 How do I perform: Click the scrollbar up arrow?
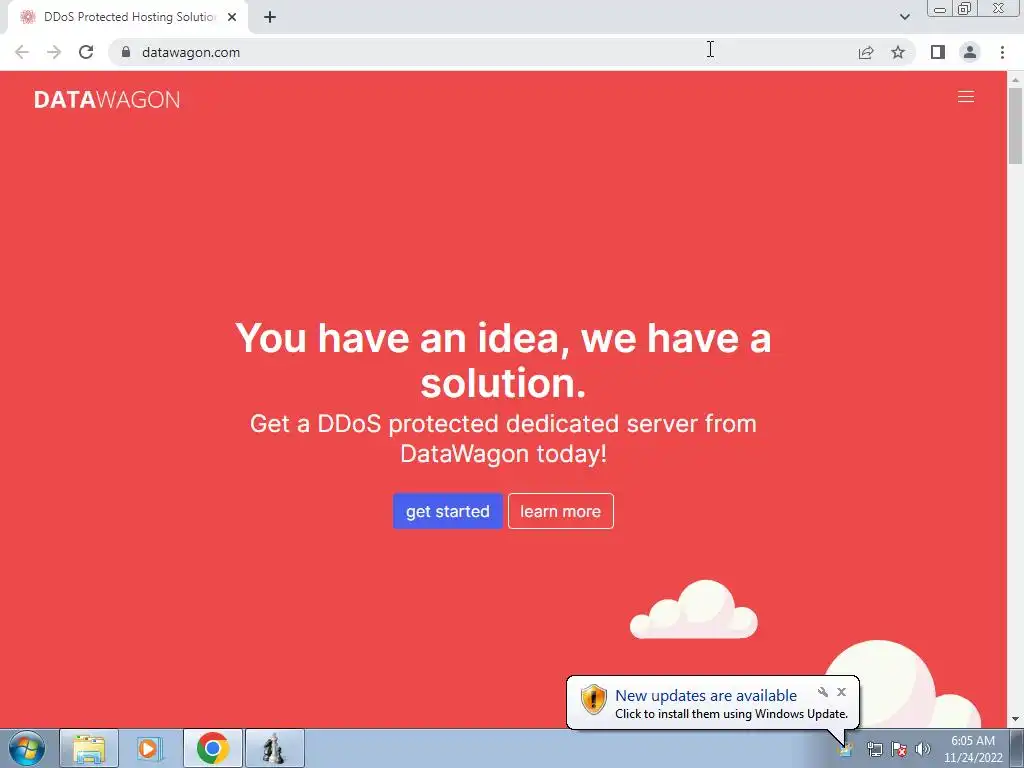click(x=1015, y=80)
